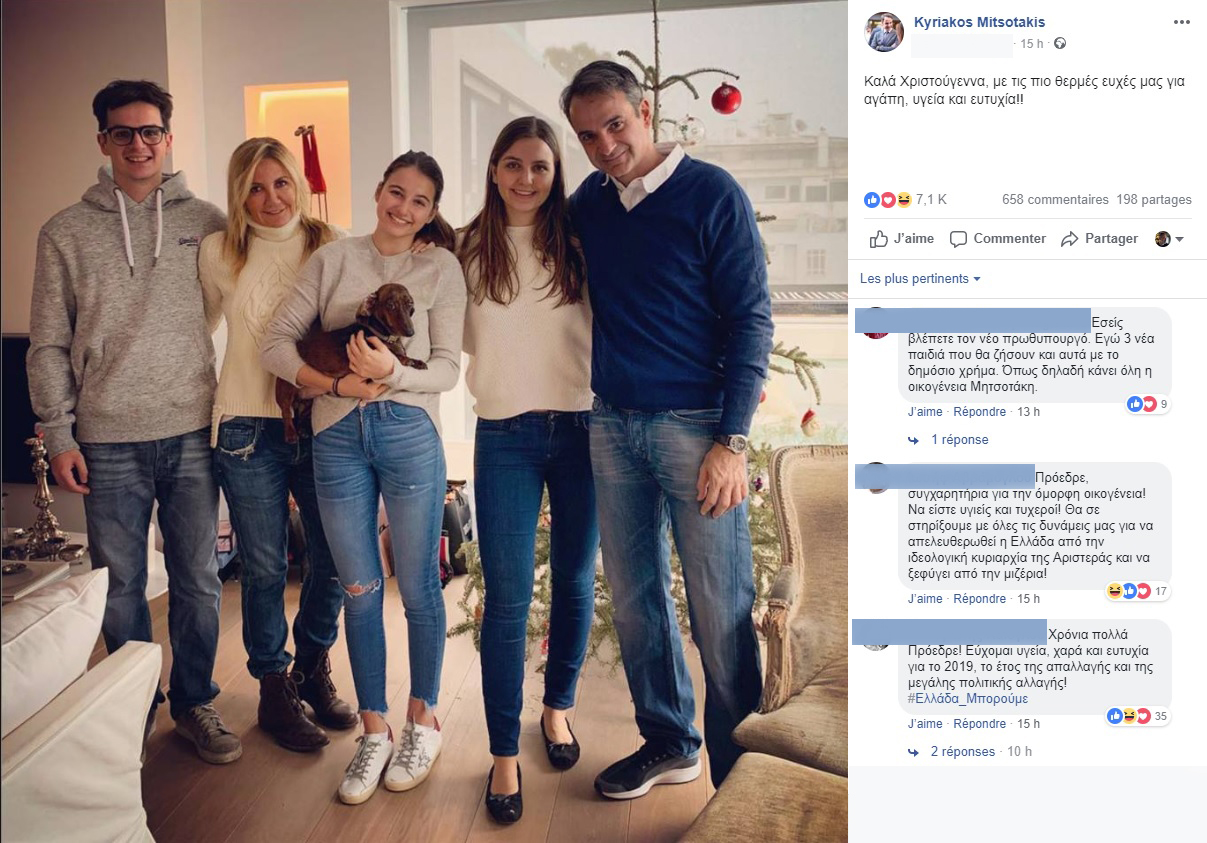The height and width of the screenshot is (843, 1207).
Task: Expand '2 réponses' under last comment
Action: click(963, 752)
